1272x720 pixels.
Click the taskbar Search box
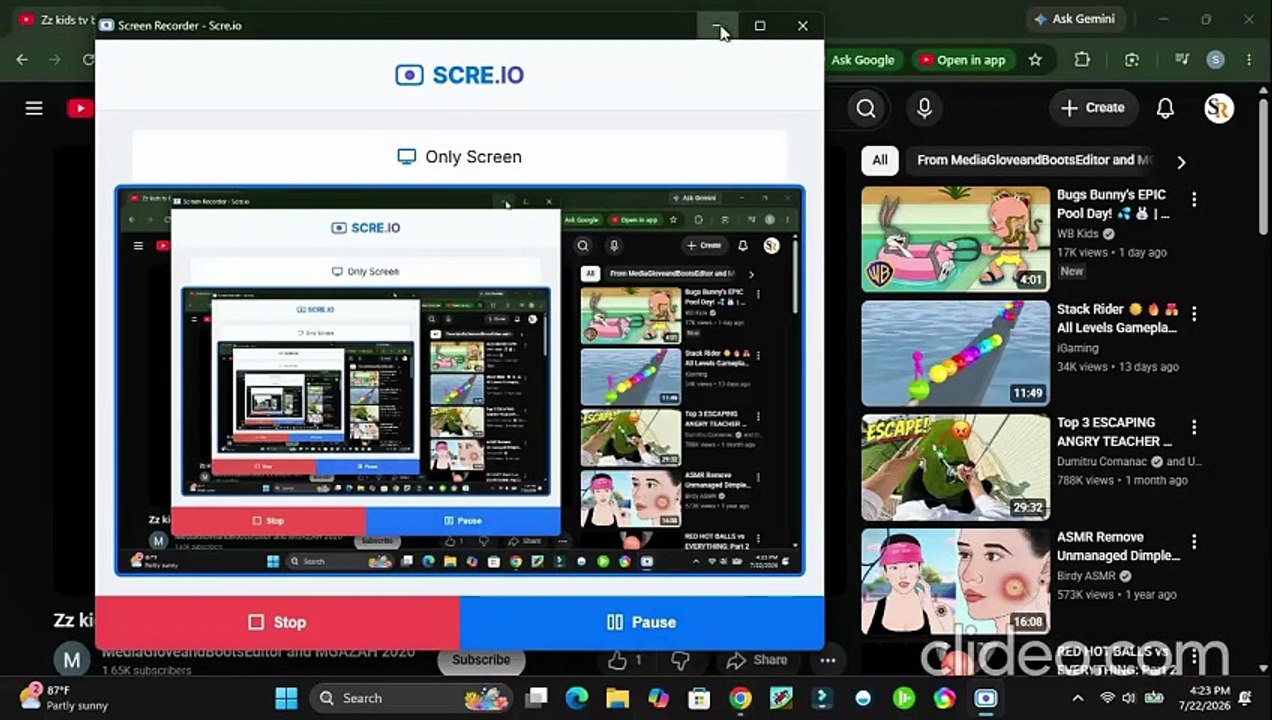click(410, 698)
